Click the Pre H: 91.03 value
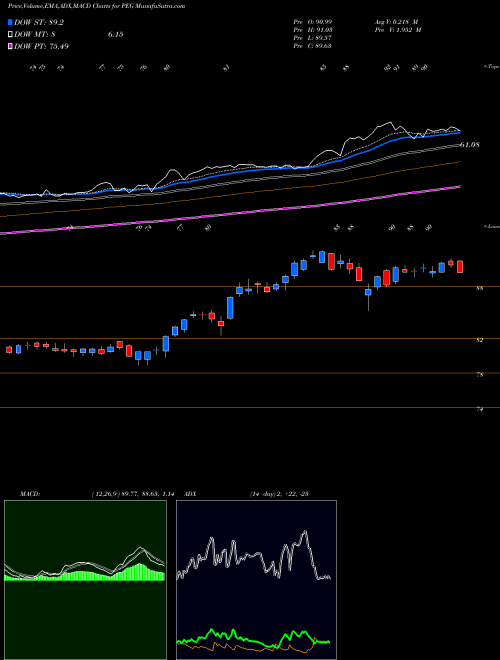This screenshot has width=500, height=660. click(312, 30)
